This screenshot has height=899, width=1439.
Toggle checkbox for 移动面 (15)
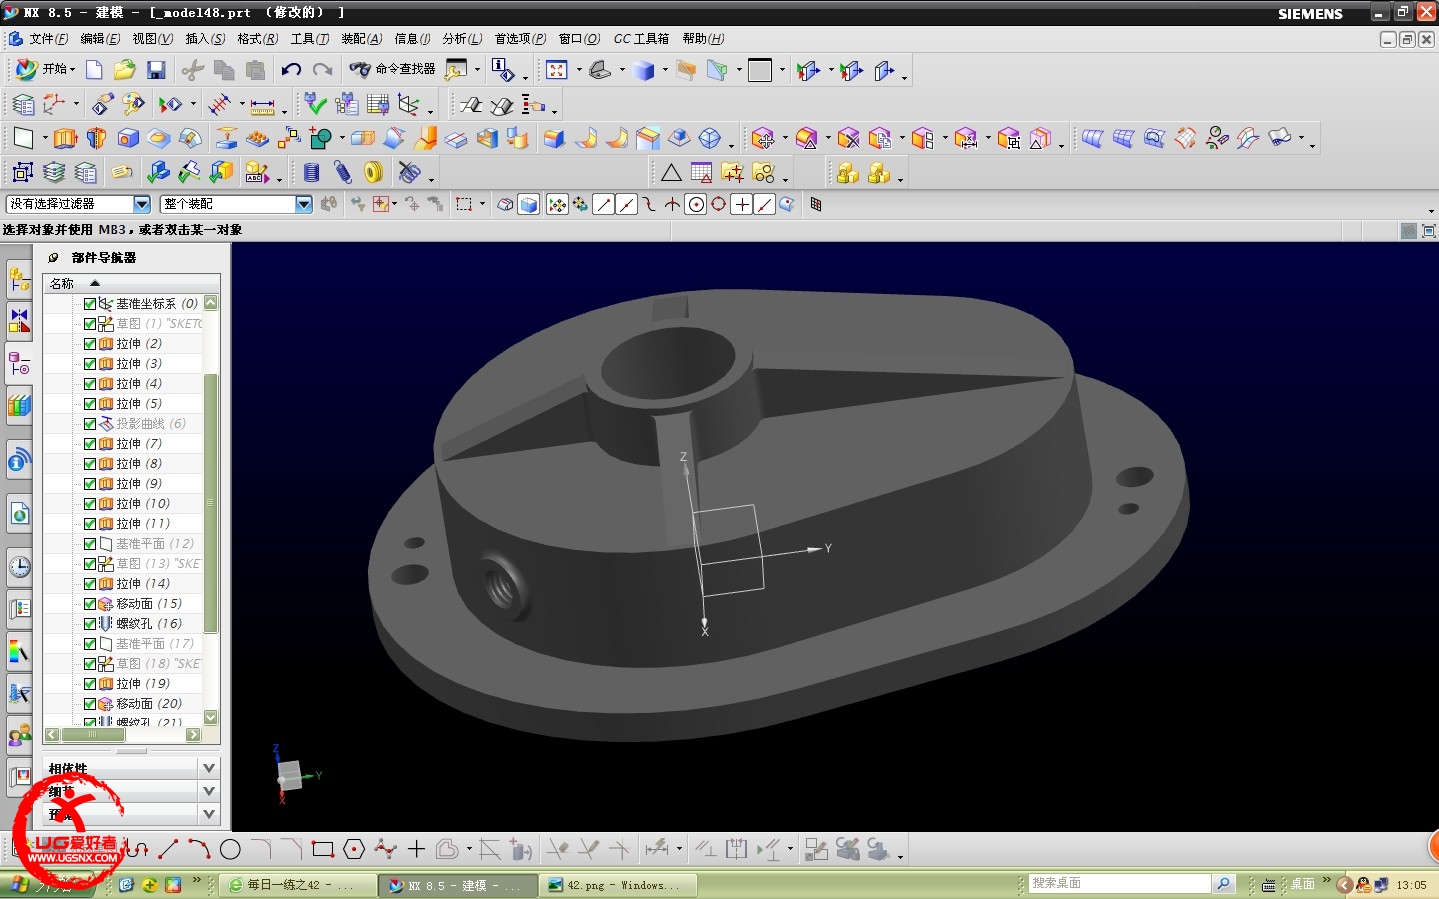click(90, 603)
